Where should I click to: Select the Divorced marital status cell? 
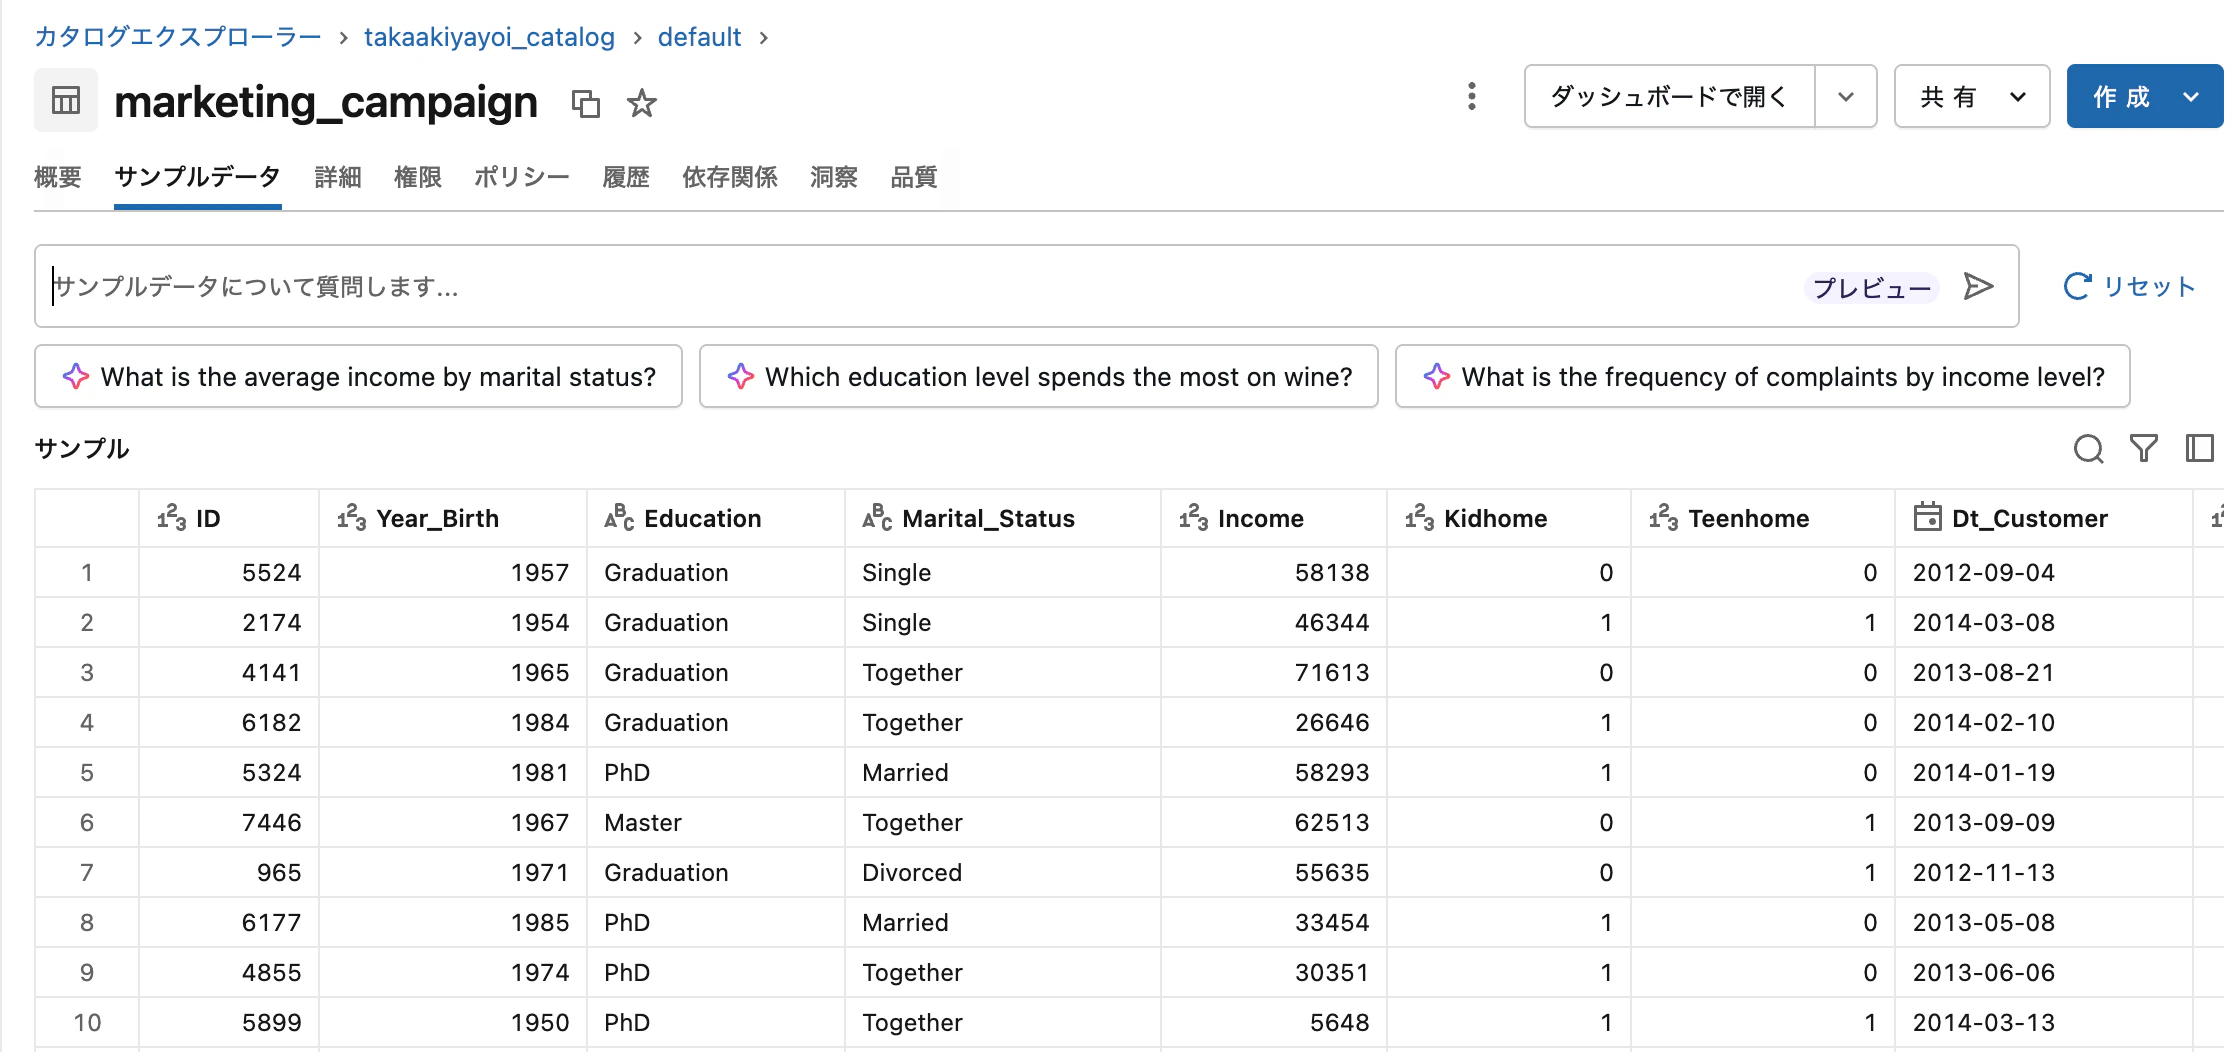(x=1003, y=872)
